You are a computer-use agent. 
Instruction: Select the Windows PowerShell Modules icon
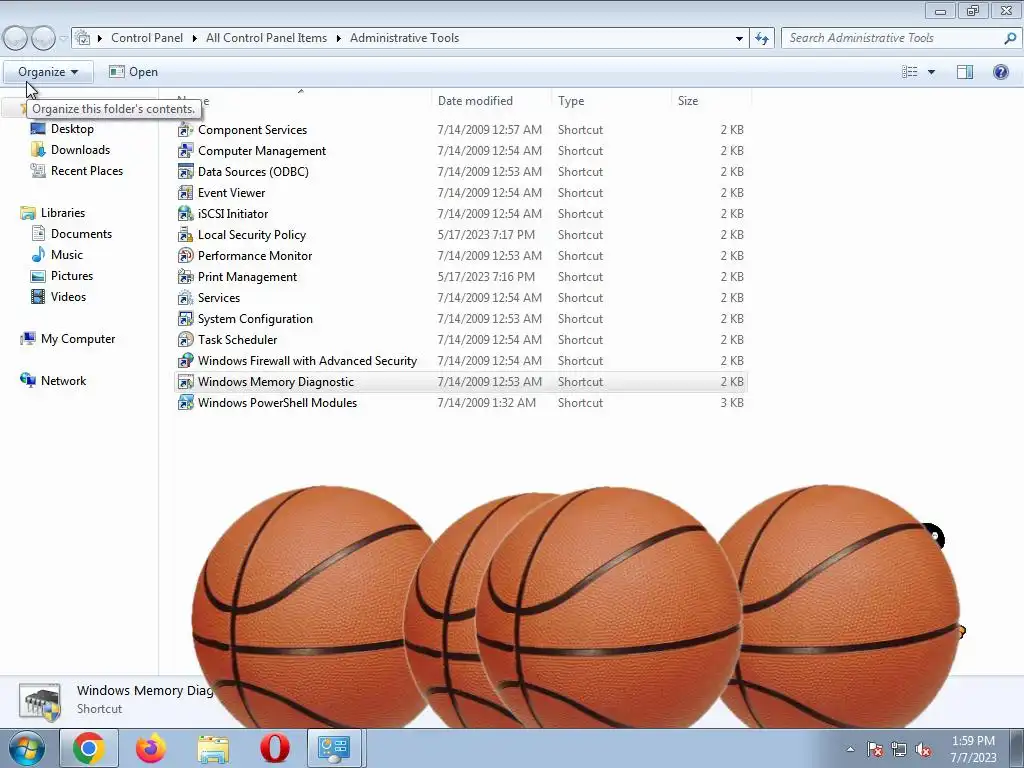tap(185, 403)
